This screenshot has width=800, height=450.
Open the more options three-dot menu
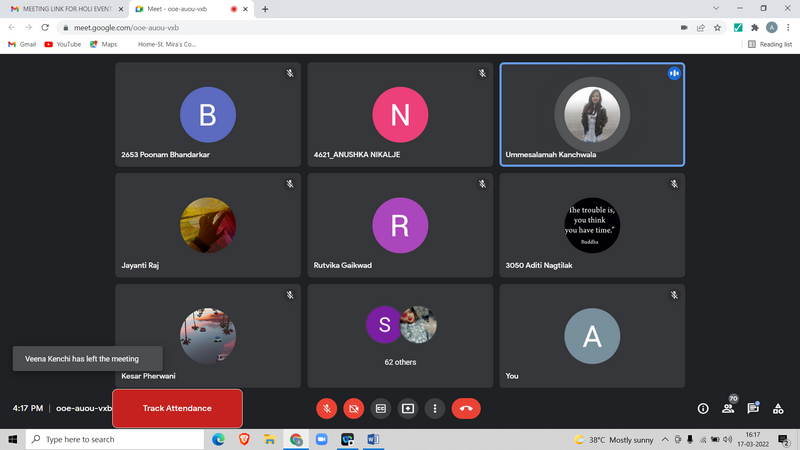click(x=434, y=408)
